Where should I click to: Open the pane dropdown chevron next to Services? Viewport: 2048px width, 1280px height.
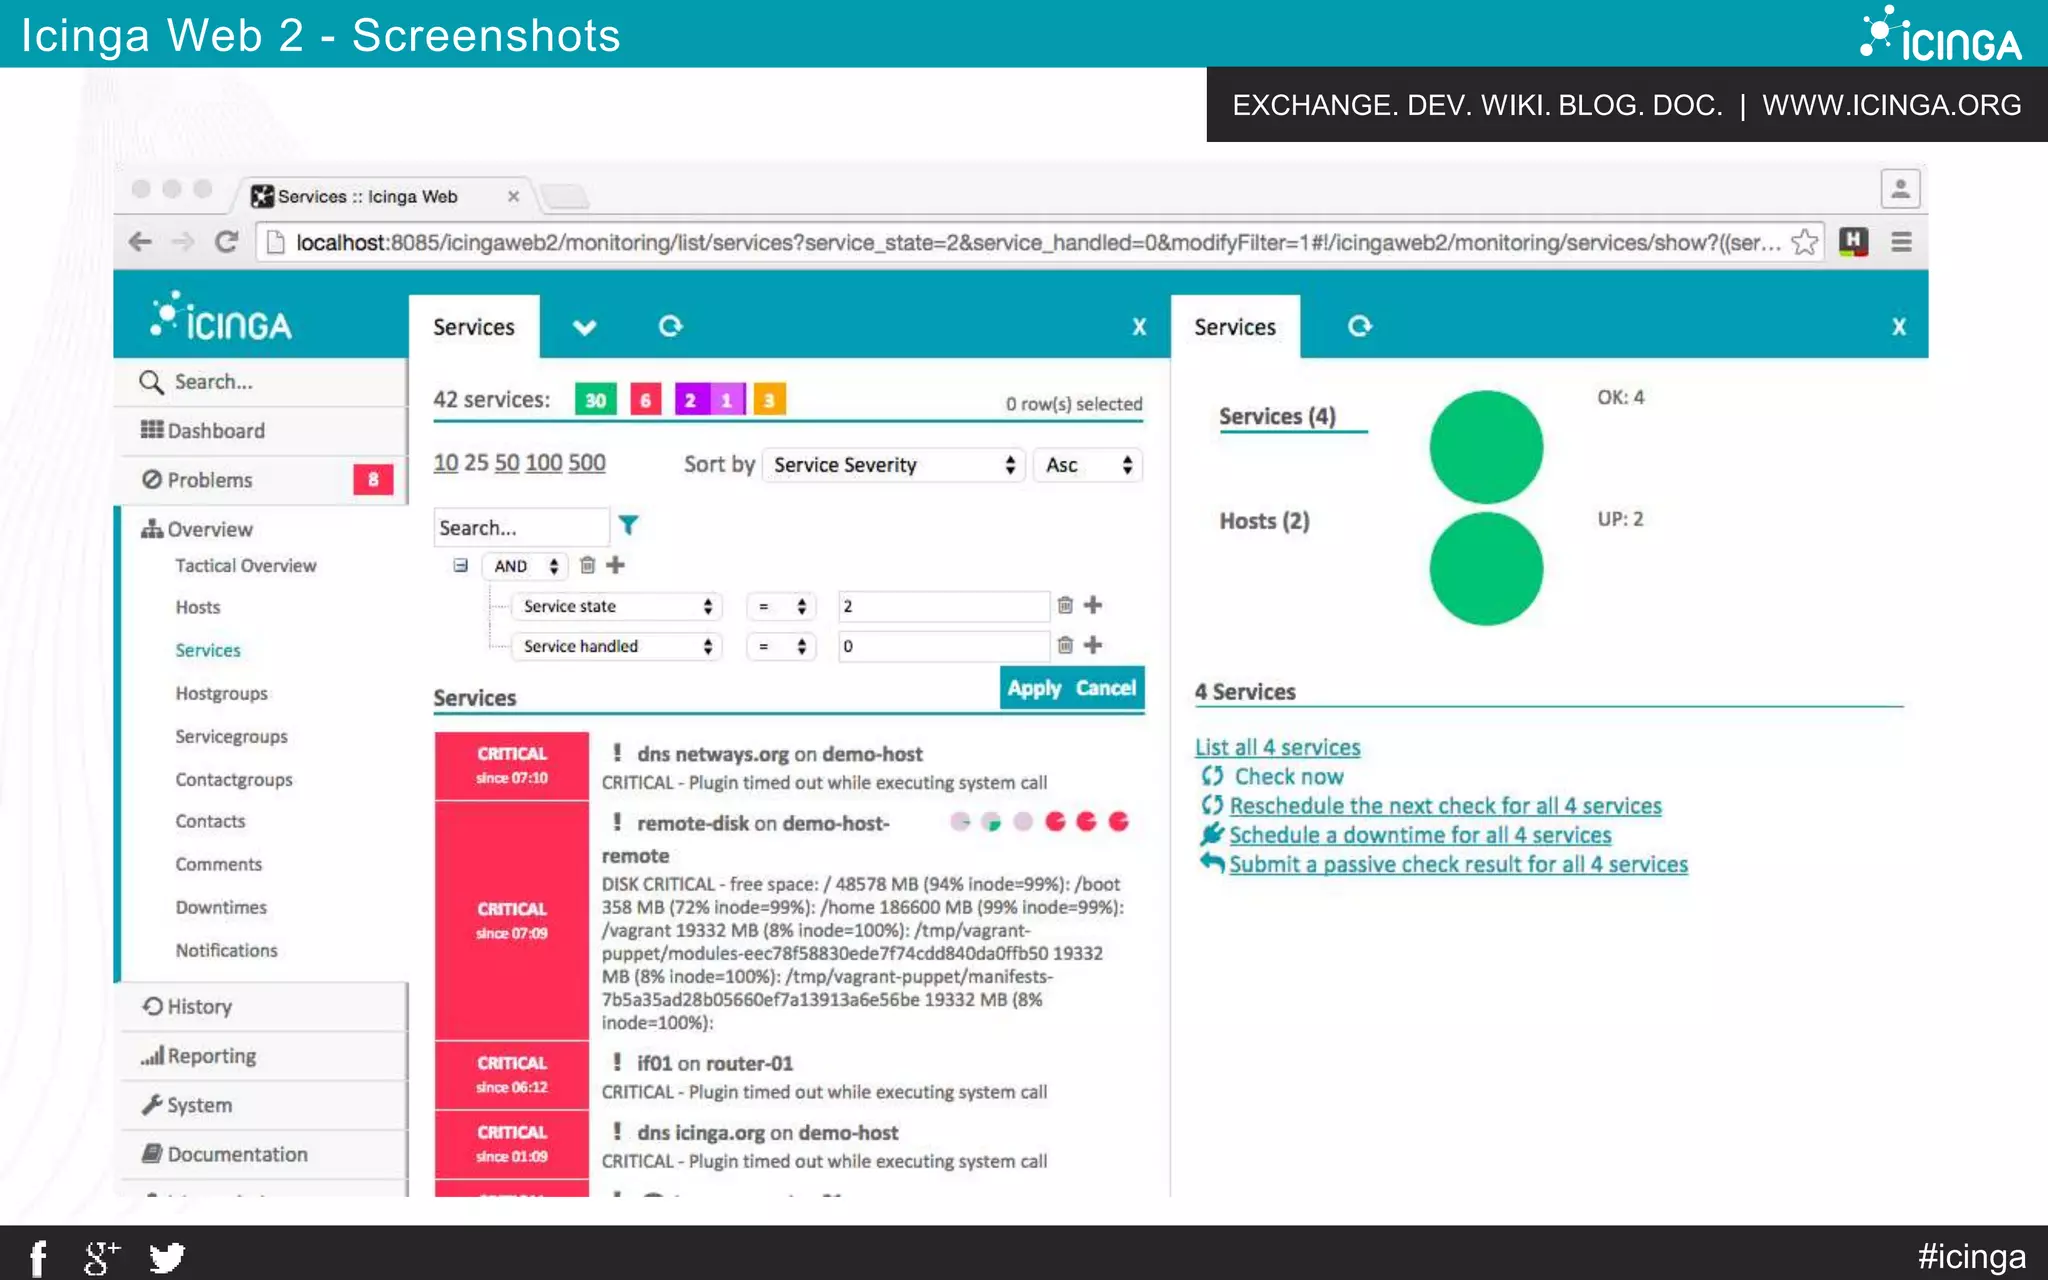point(584,327)
